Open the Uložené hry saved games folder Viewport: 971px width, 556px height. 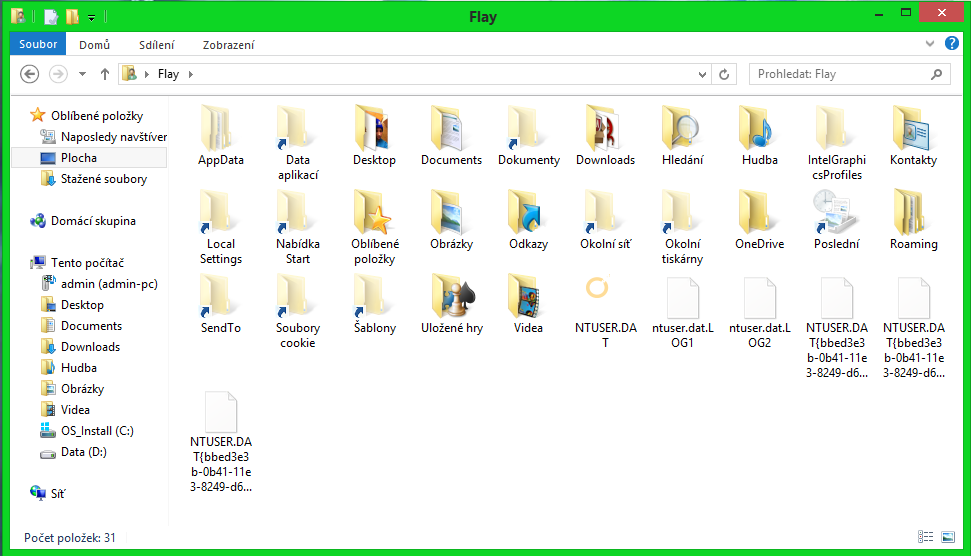coord(451,305)
